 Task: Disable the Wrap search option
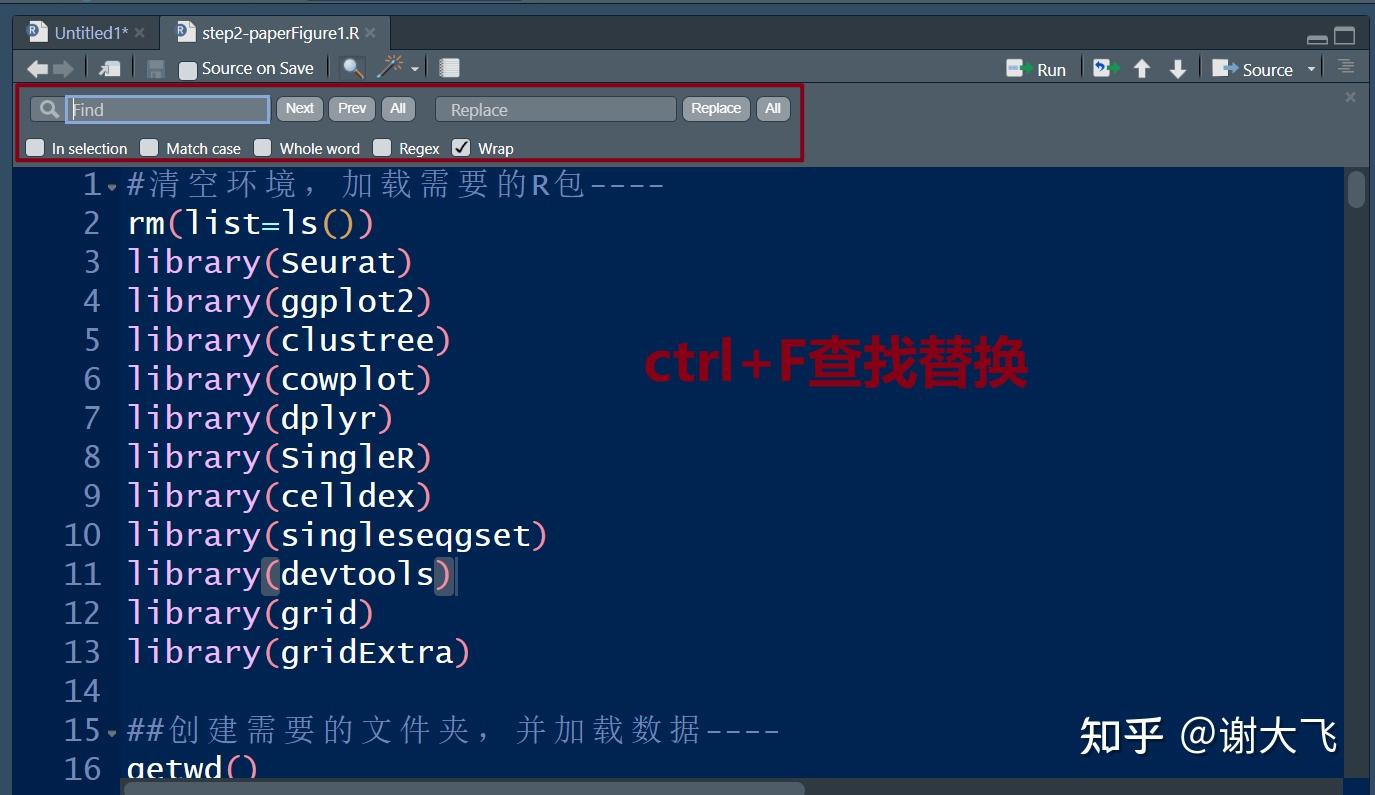coord(460,147)
